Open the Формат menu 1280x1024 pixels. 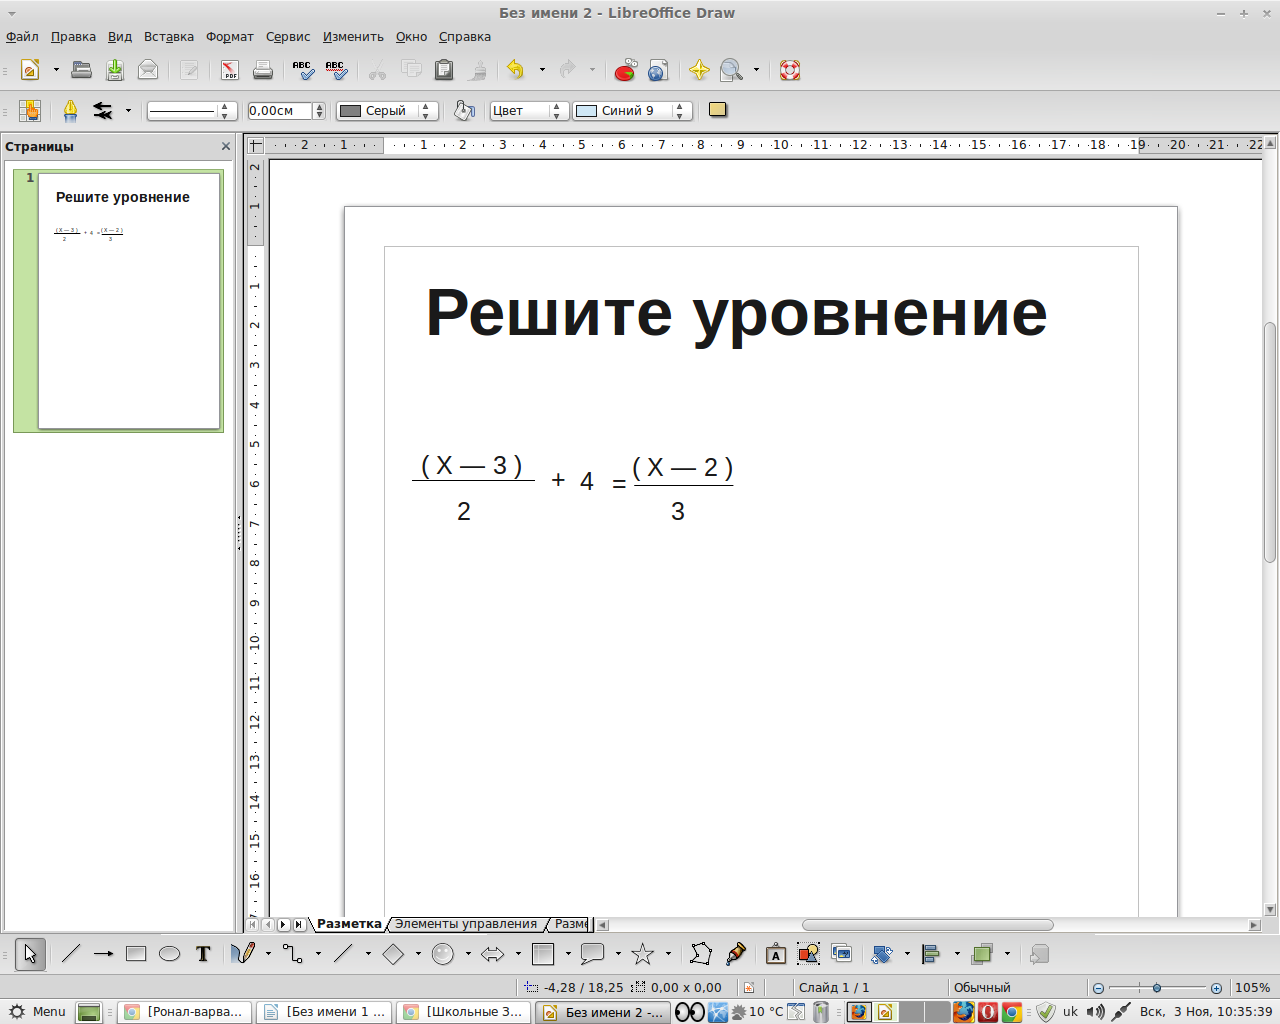[x=229, y=37]
